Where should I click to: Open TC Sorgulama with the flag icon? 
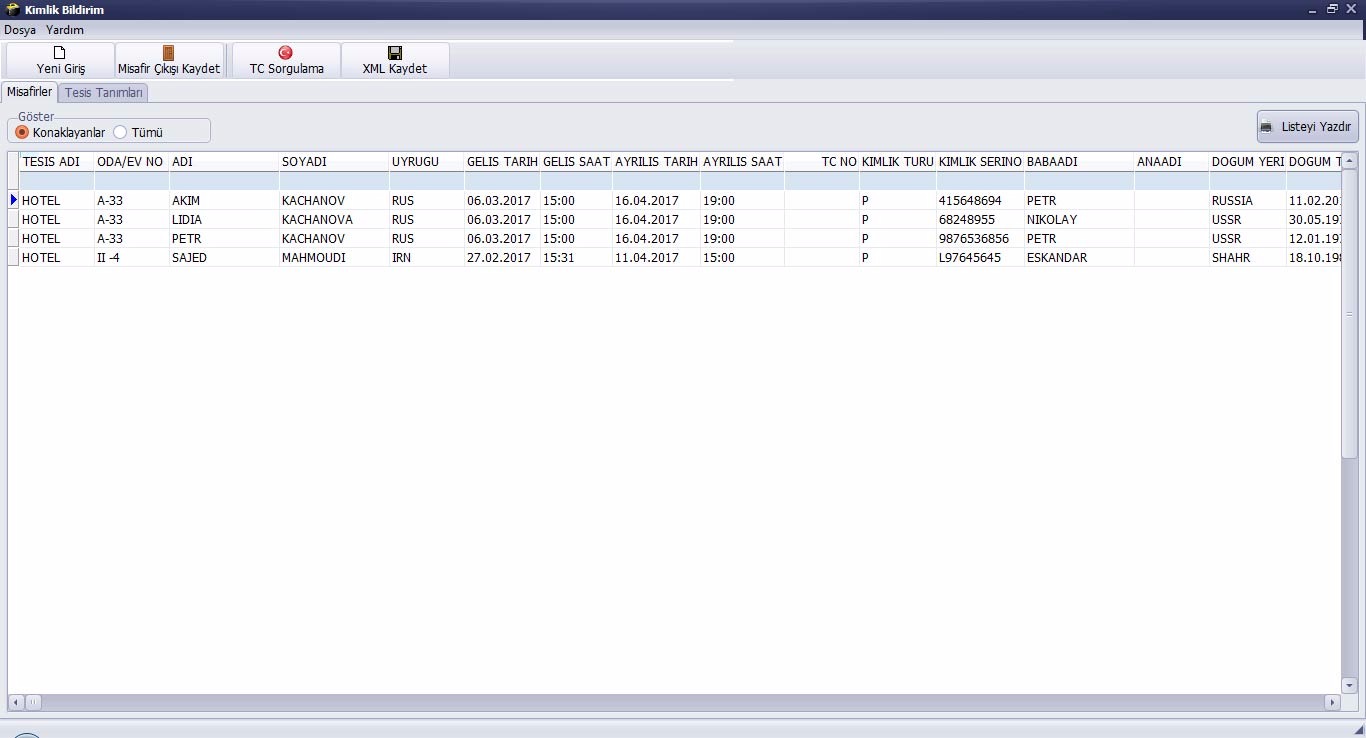point(286,53)
